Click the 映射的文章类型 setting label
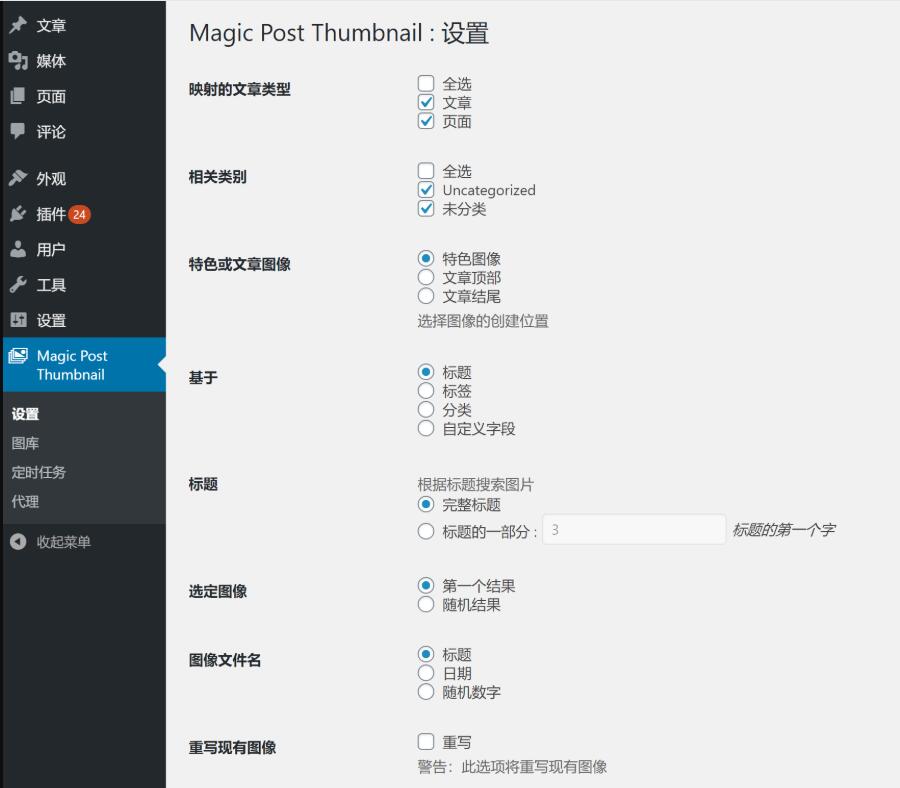This screenshot has height=788, width=900. click(239, 90)
